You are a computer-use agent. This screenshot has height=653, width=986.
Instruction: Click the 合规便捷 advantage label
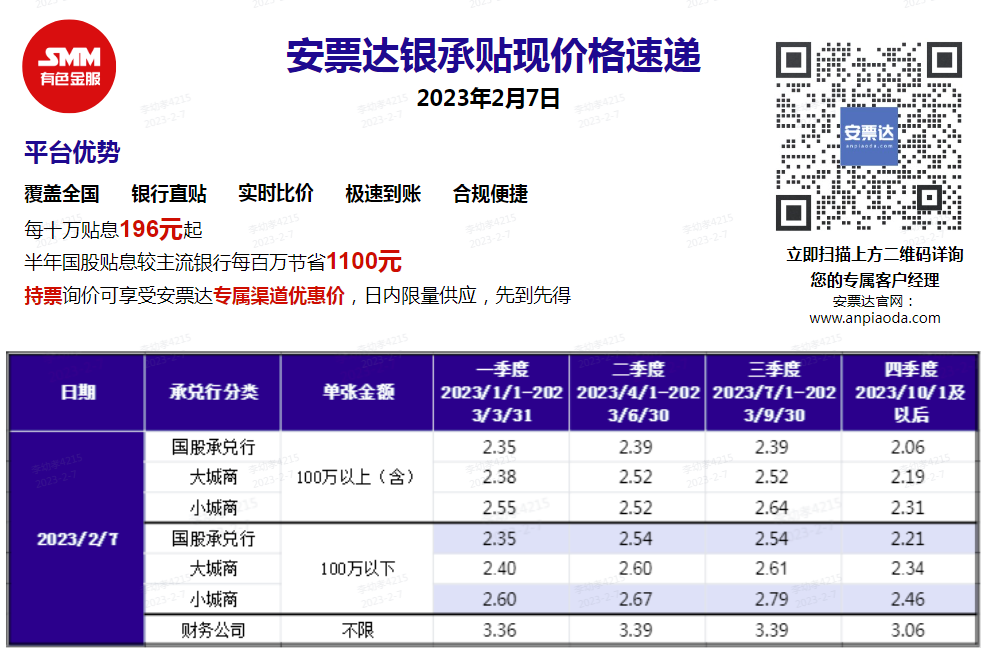pos(490,194)
